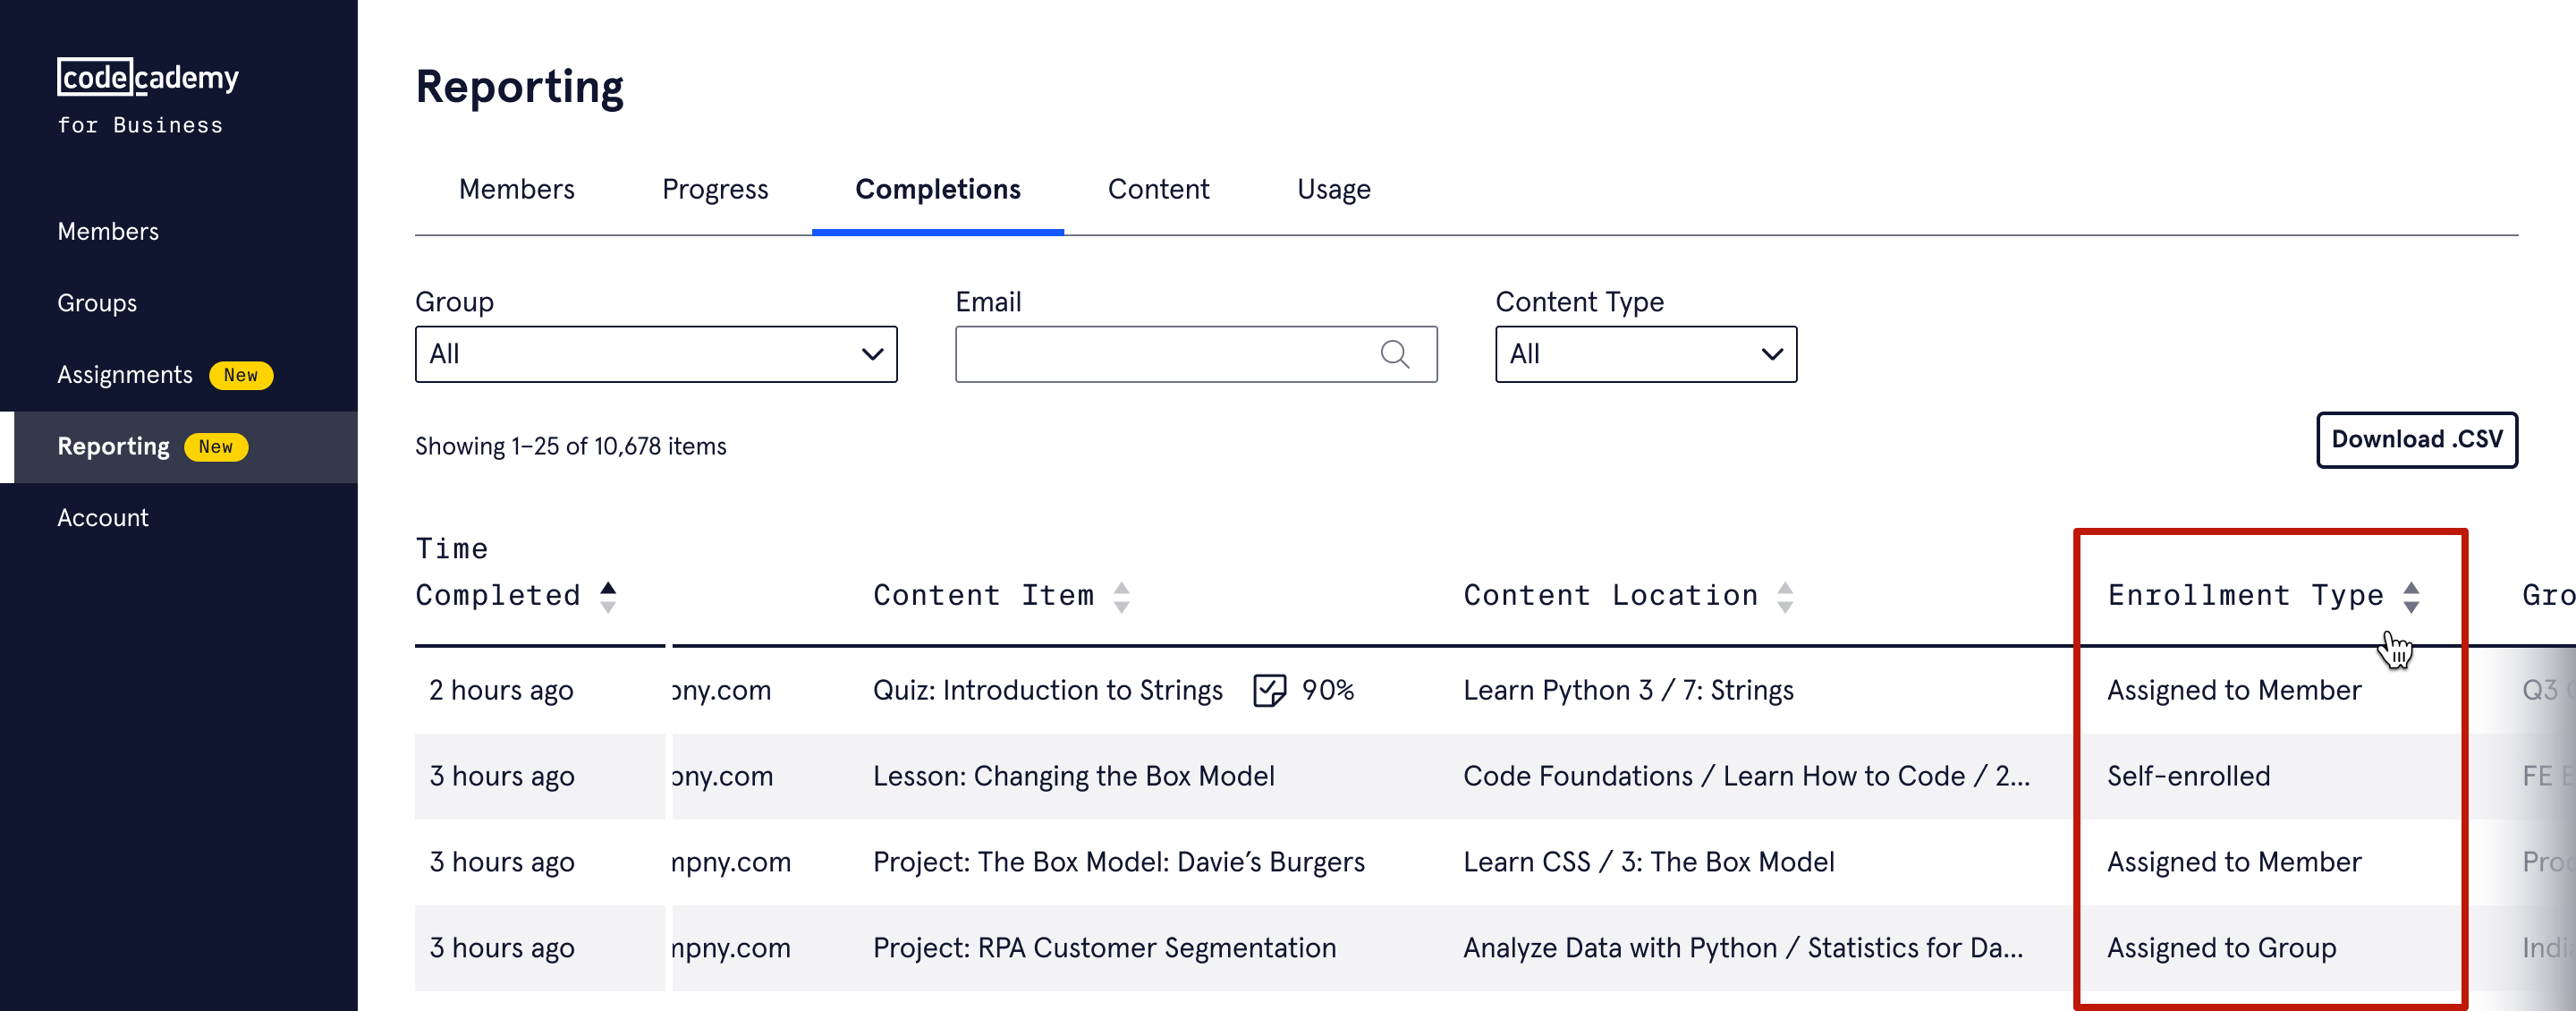Image resolution: width=2576 pixels, height=1011 pixels.
Task: Click the New badge beside Assignments
Action: pos(240,375)
